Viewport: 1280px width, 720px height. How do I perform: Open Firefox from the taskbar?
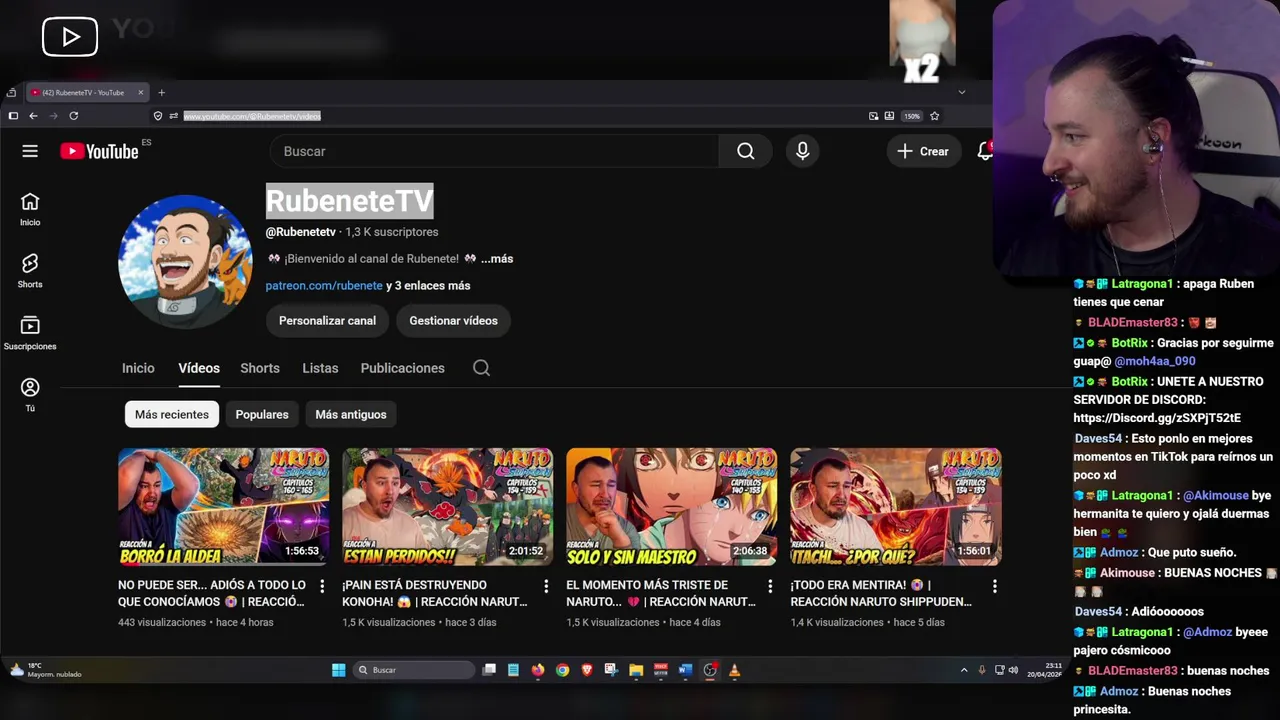tap(538, 670)
